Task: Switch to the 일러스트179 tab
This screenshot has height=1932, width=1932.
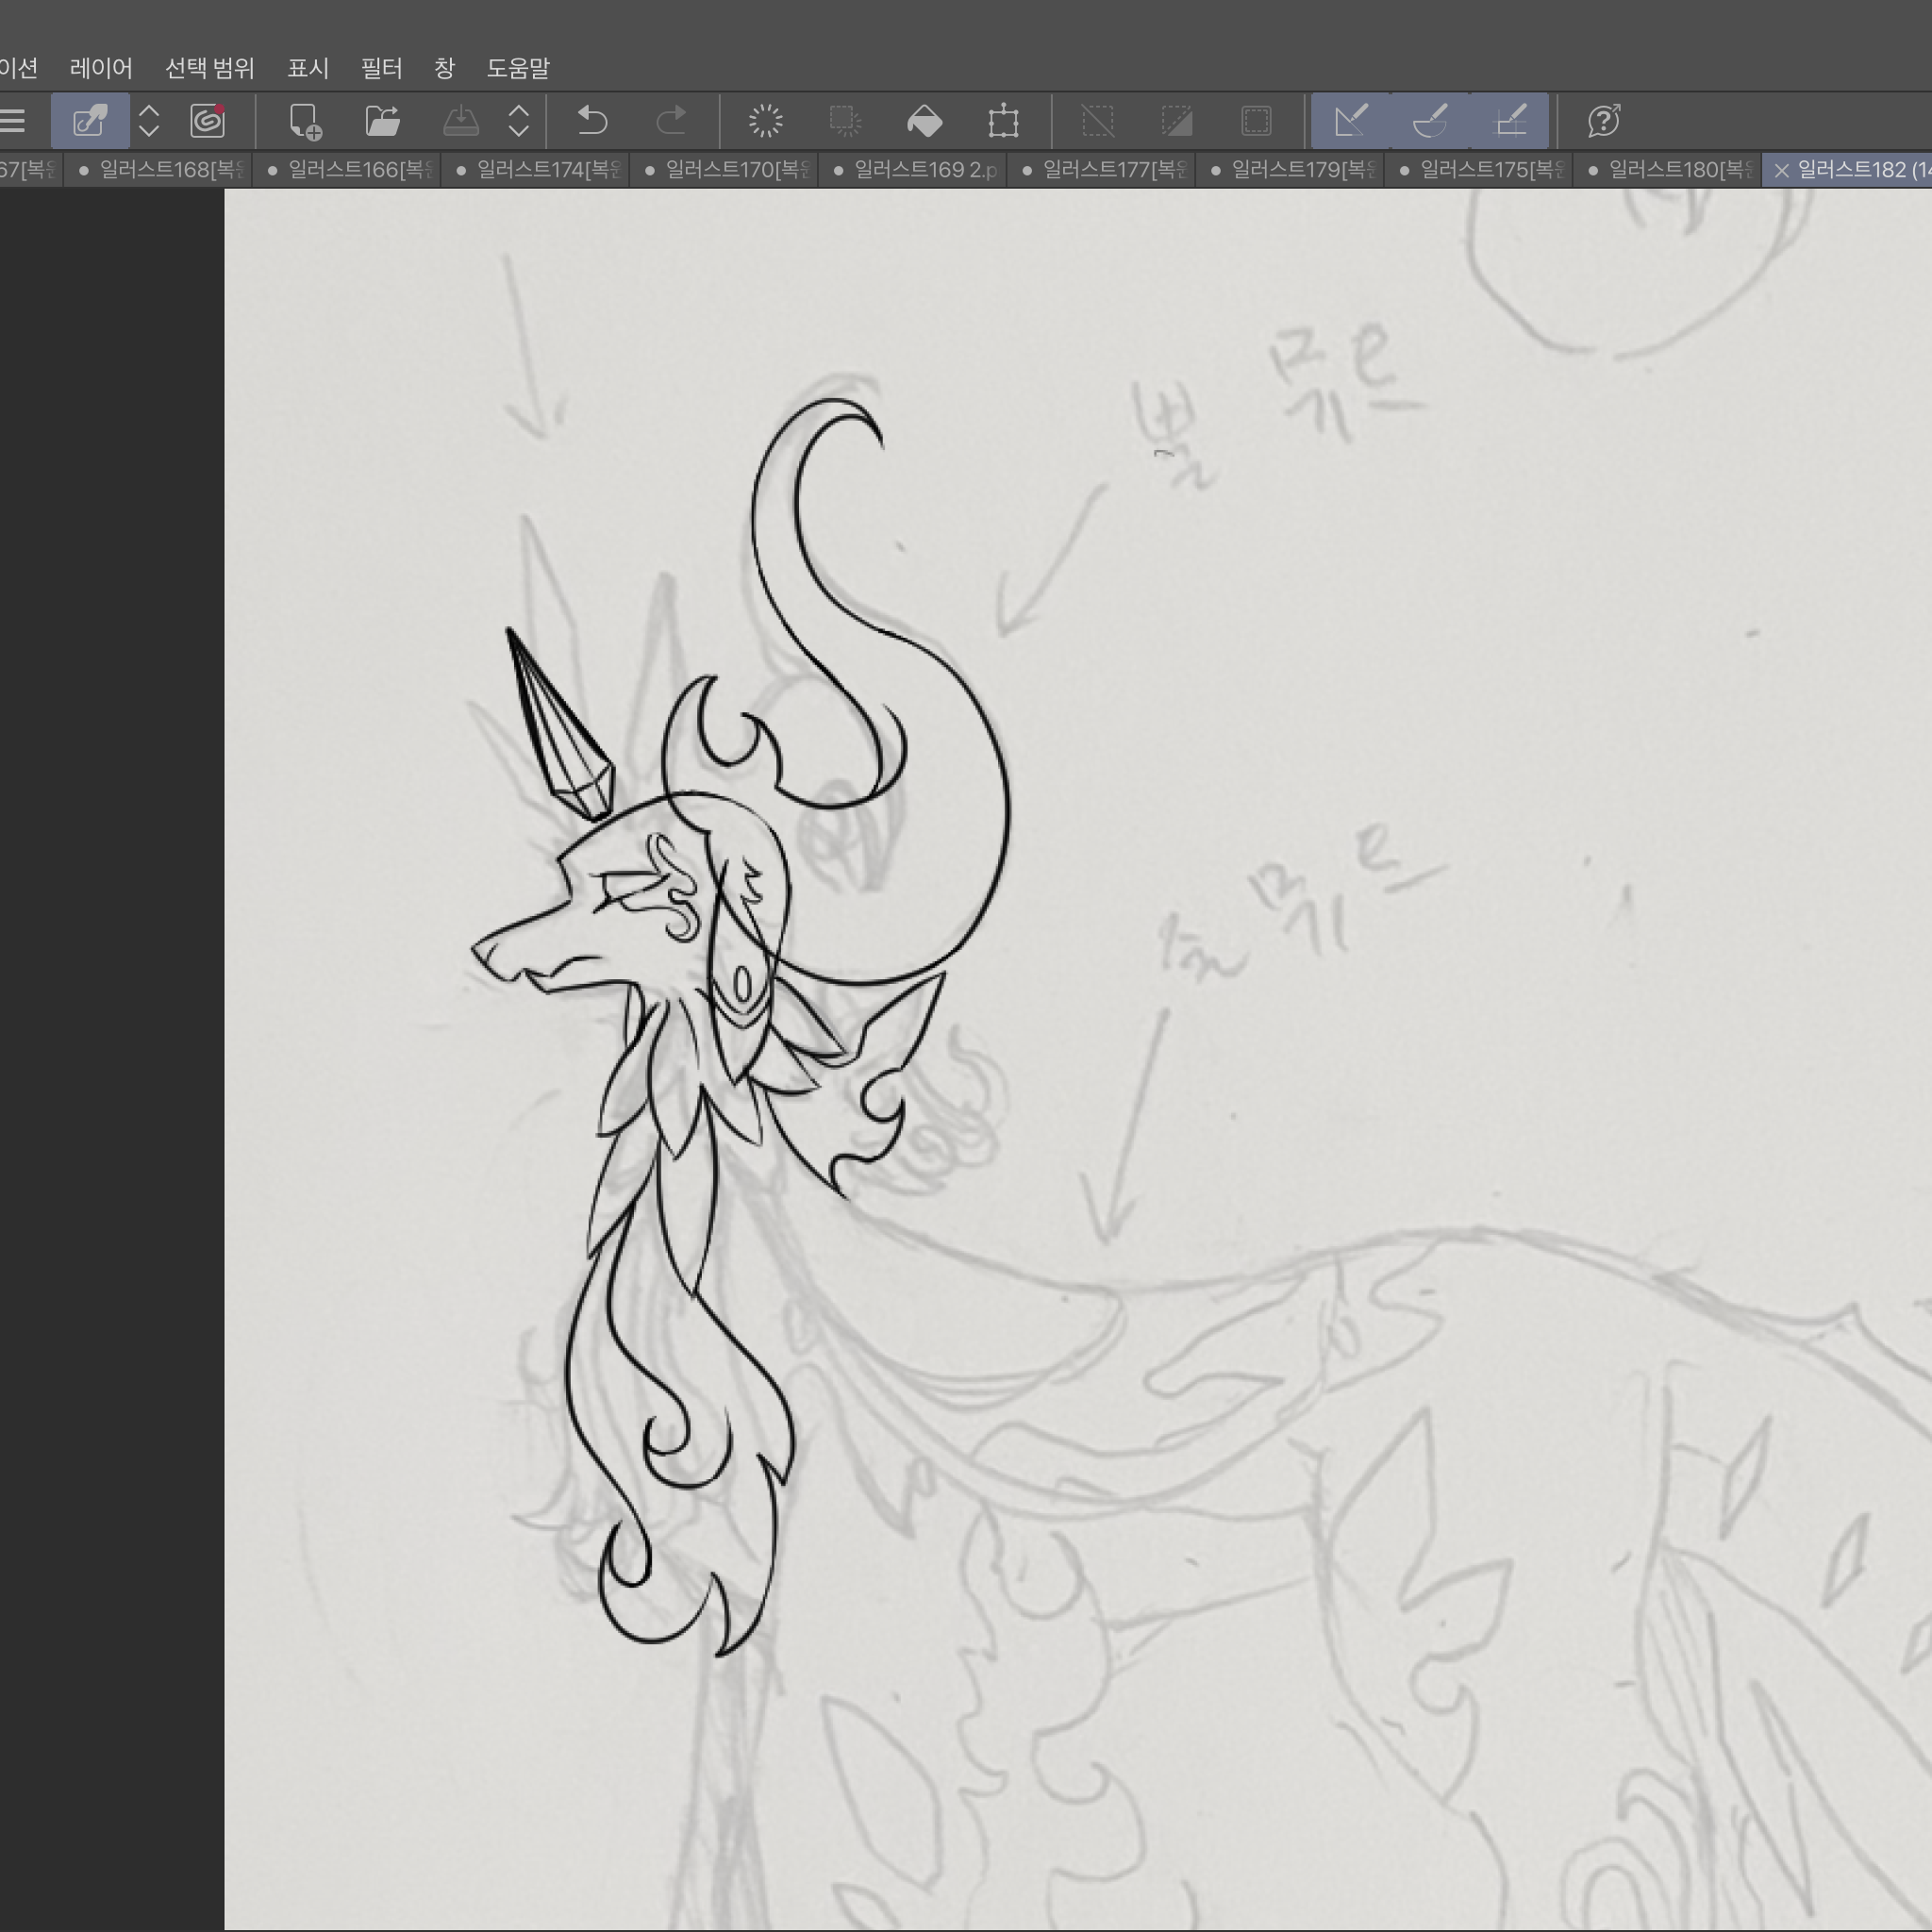Action: click(x=1291, y=170)
